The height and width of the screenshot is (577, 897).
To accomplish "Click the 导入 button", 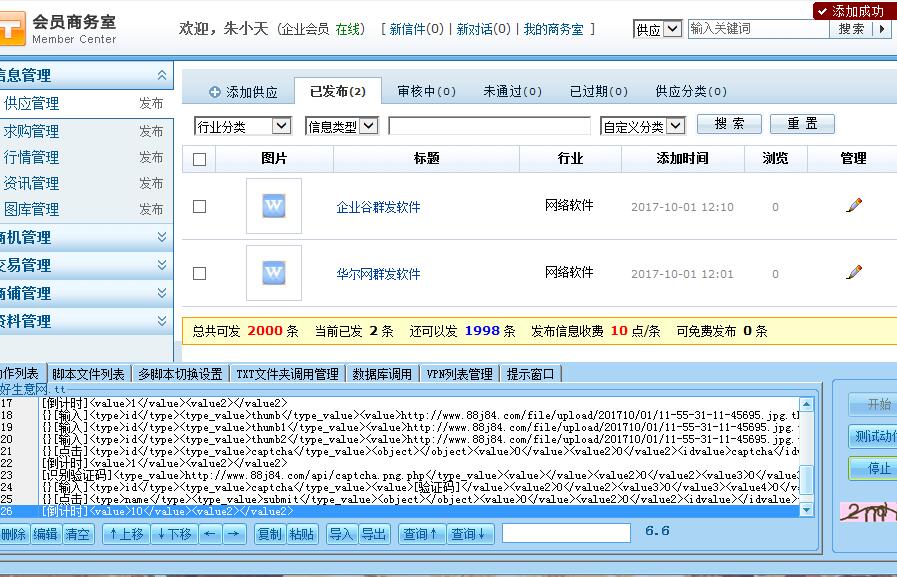I will 342,534.
